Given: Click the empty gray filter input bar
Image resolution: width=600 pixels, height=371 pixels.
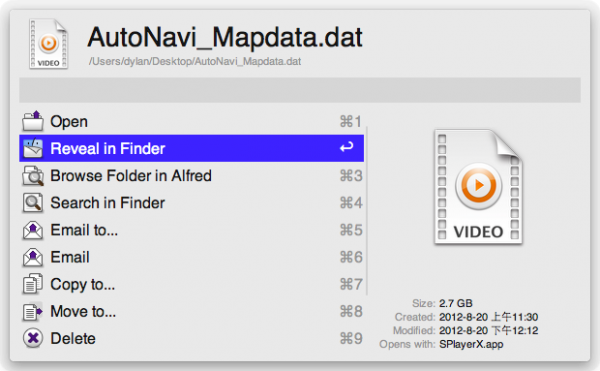Looking at the screenshot, I should coord(300,90).
